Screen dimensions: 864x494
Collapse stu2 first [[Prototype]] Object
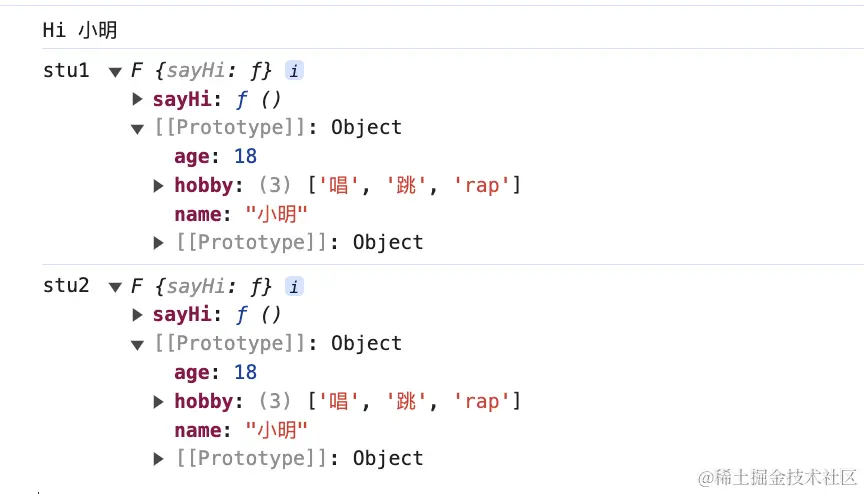tap(137, 345)
